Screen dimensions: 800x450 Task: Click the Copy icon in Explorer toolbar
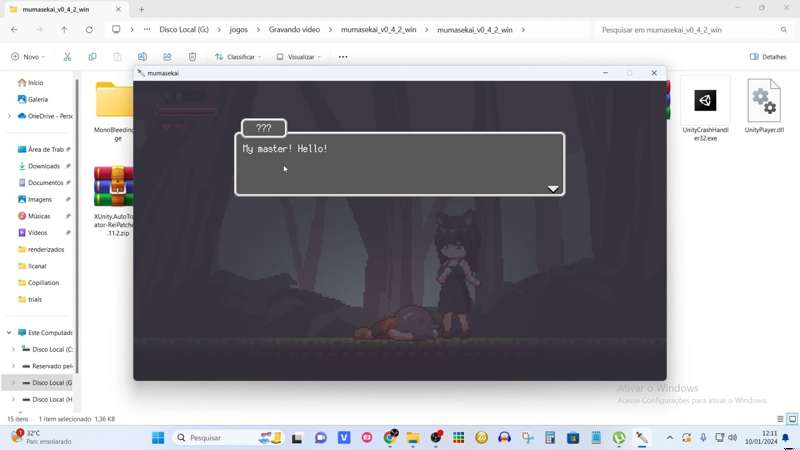click(x=92, y=57)
